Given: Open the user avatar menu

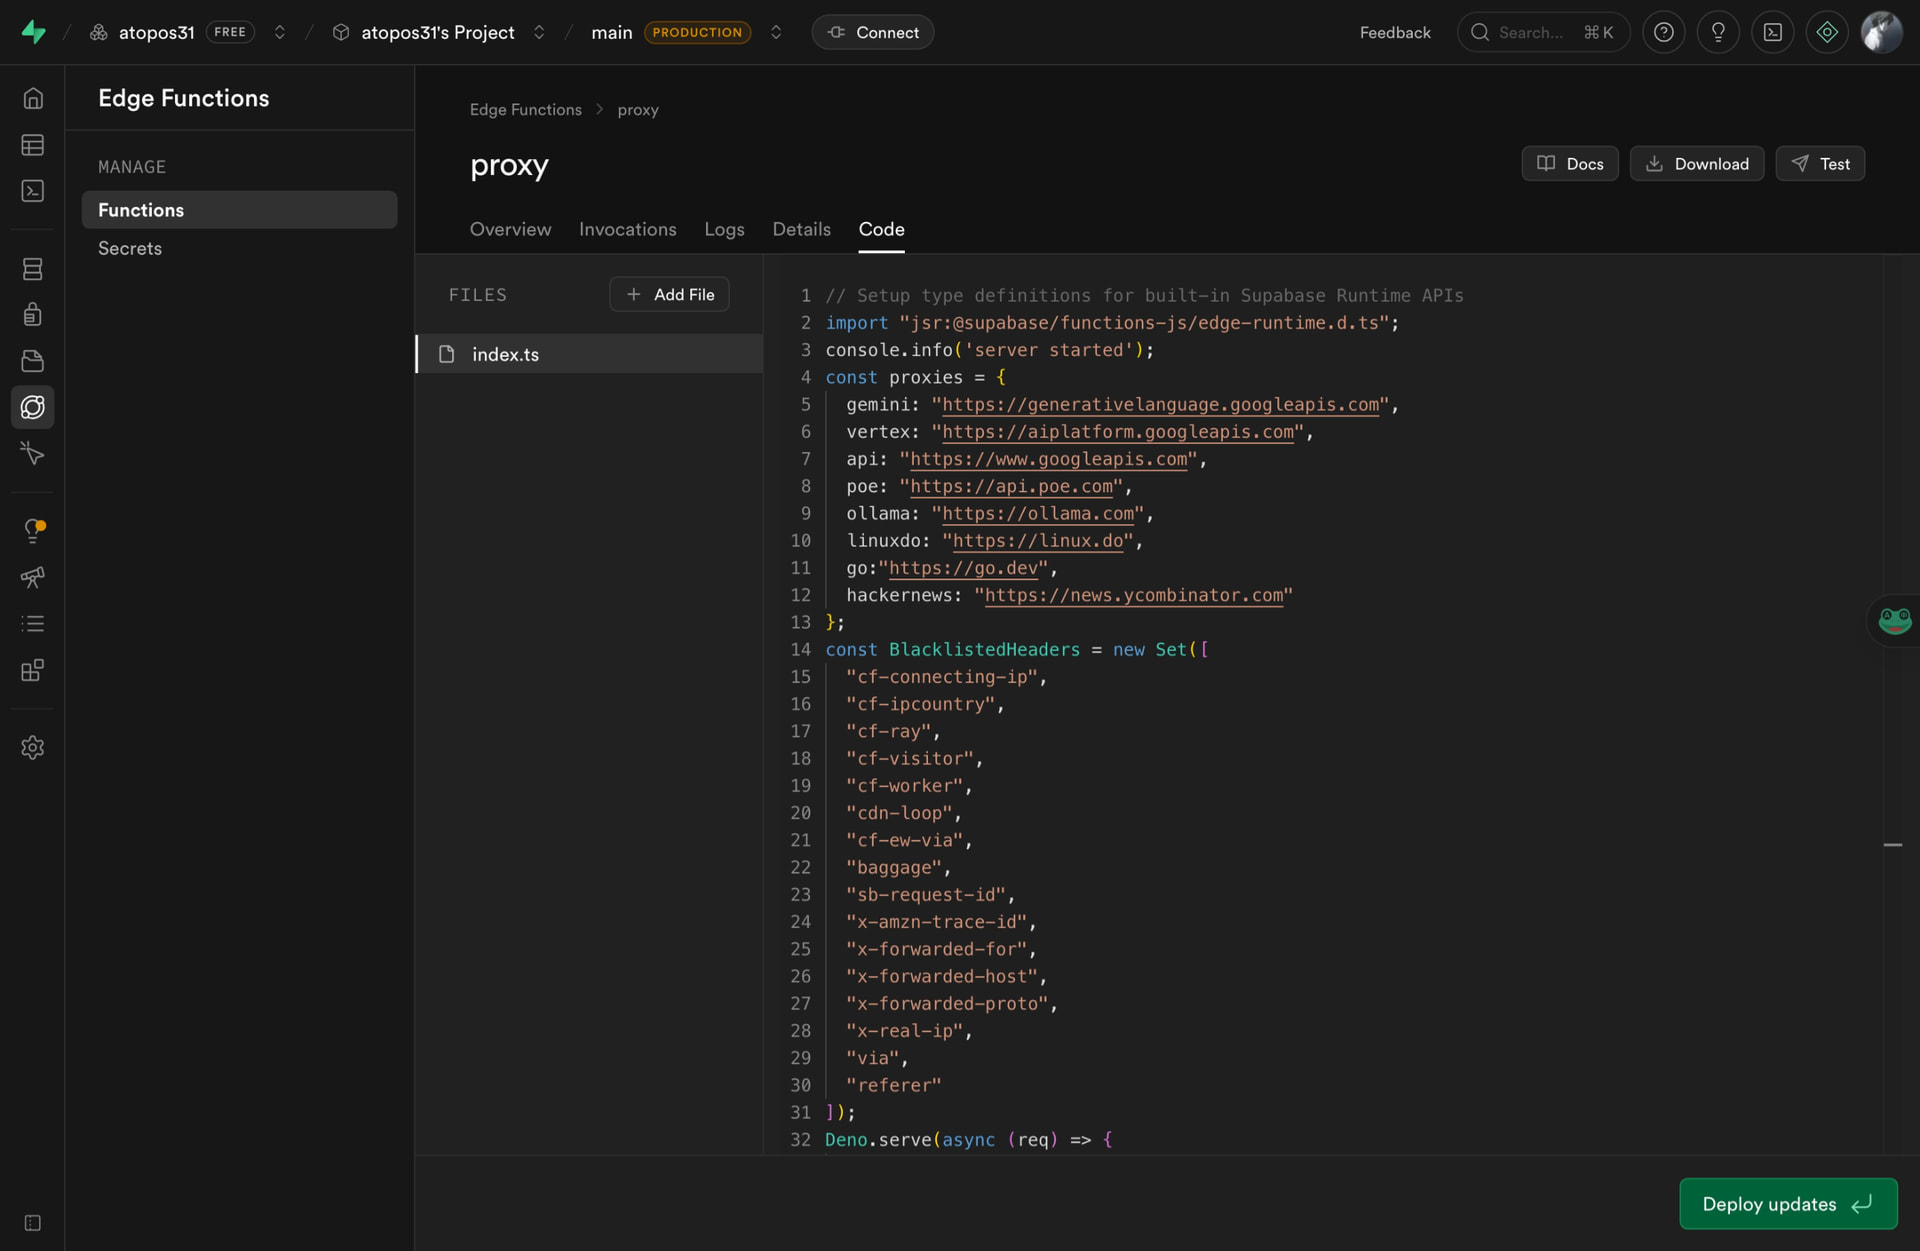Looking at the screenshot, I should click(x=1881, y=32).
